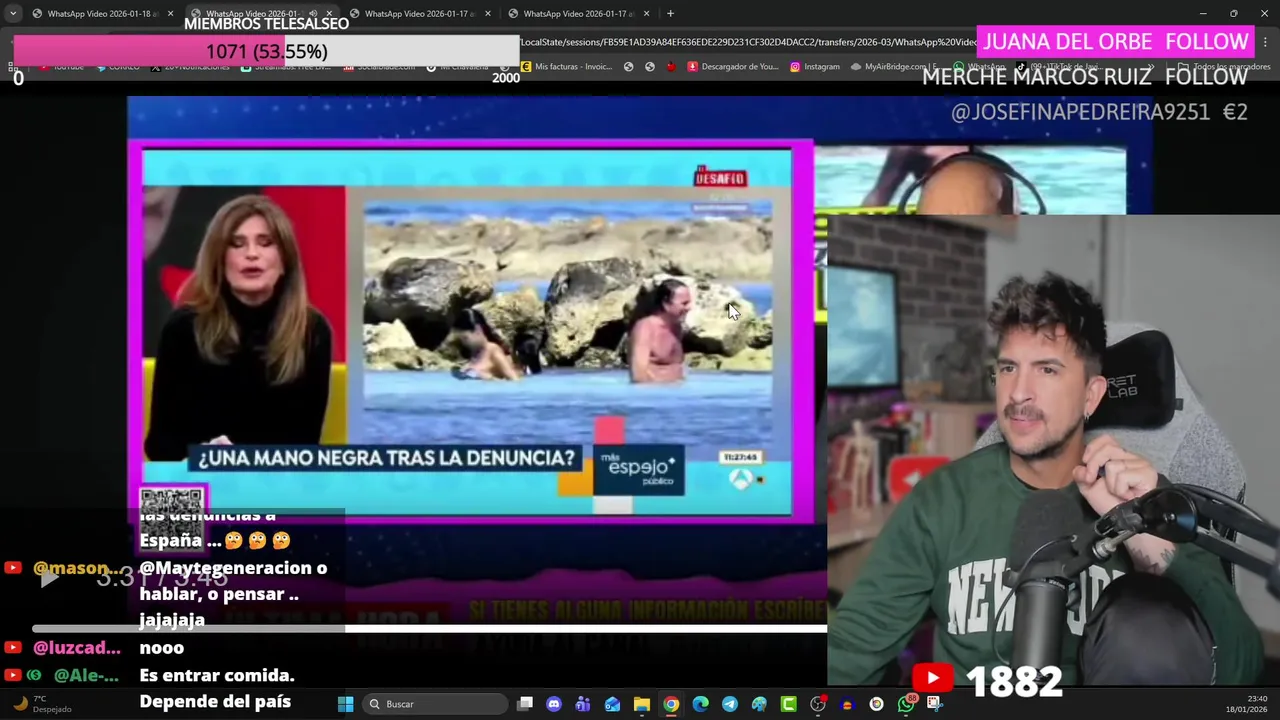Screen dimensions: 1280x720
Task: Open the Windows Start menu
Action: pyautogui.click(x=345, y=704)
